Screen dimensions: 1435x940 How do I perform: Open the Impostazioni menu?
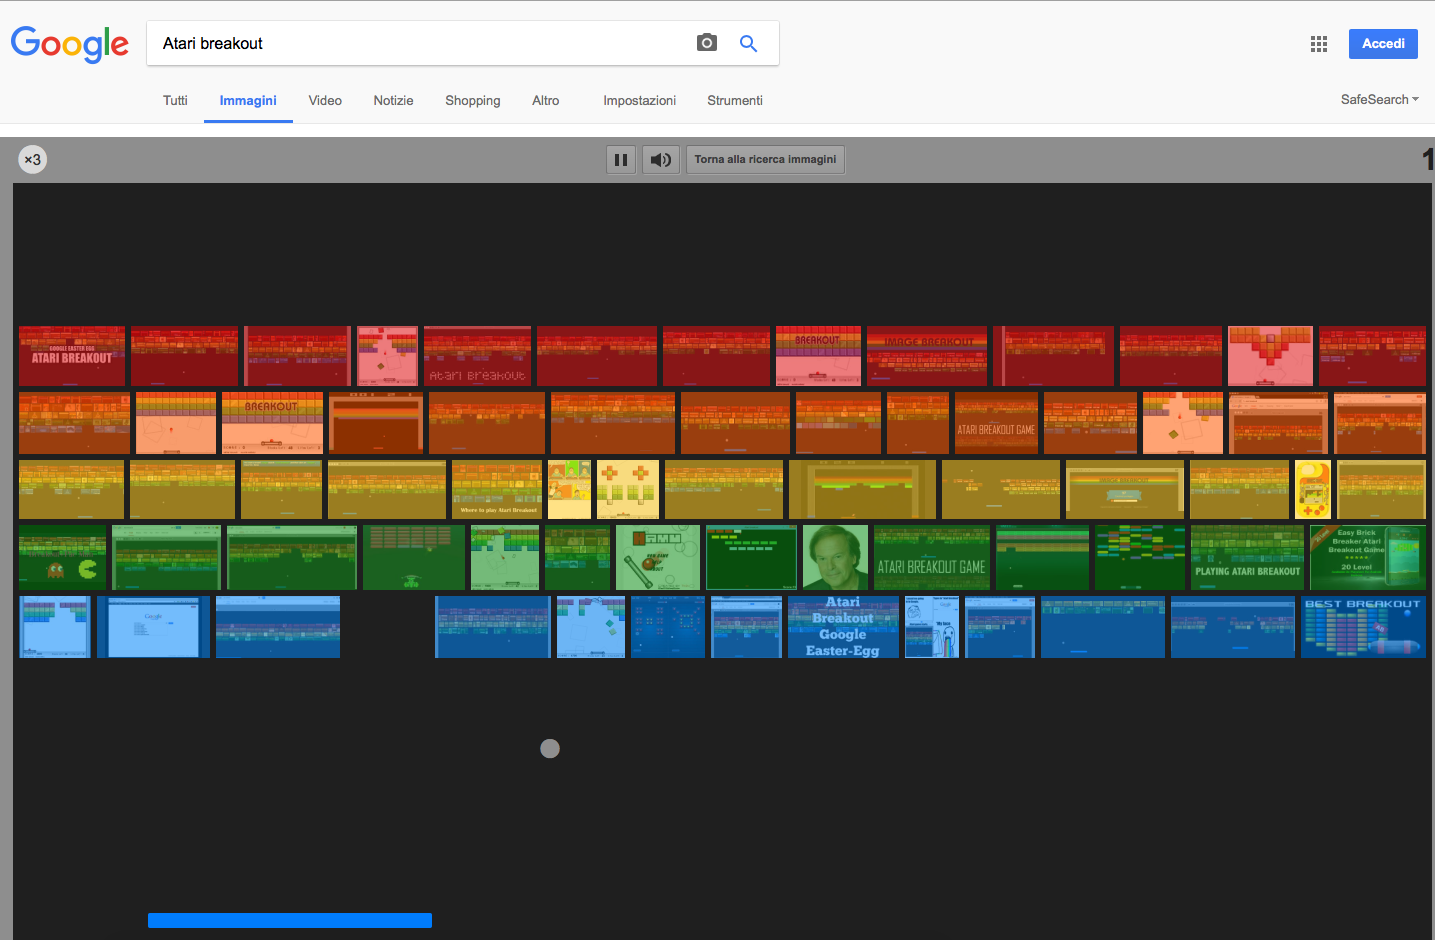[x=639, y=101]
